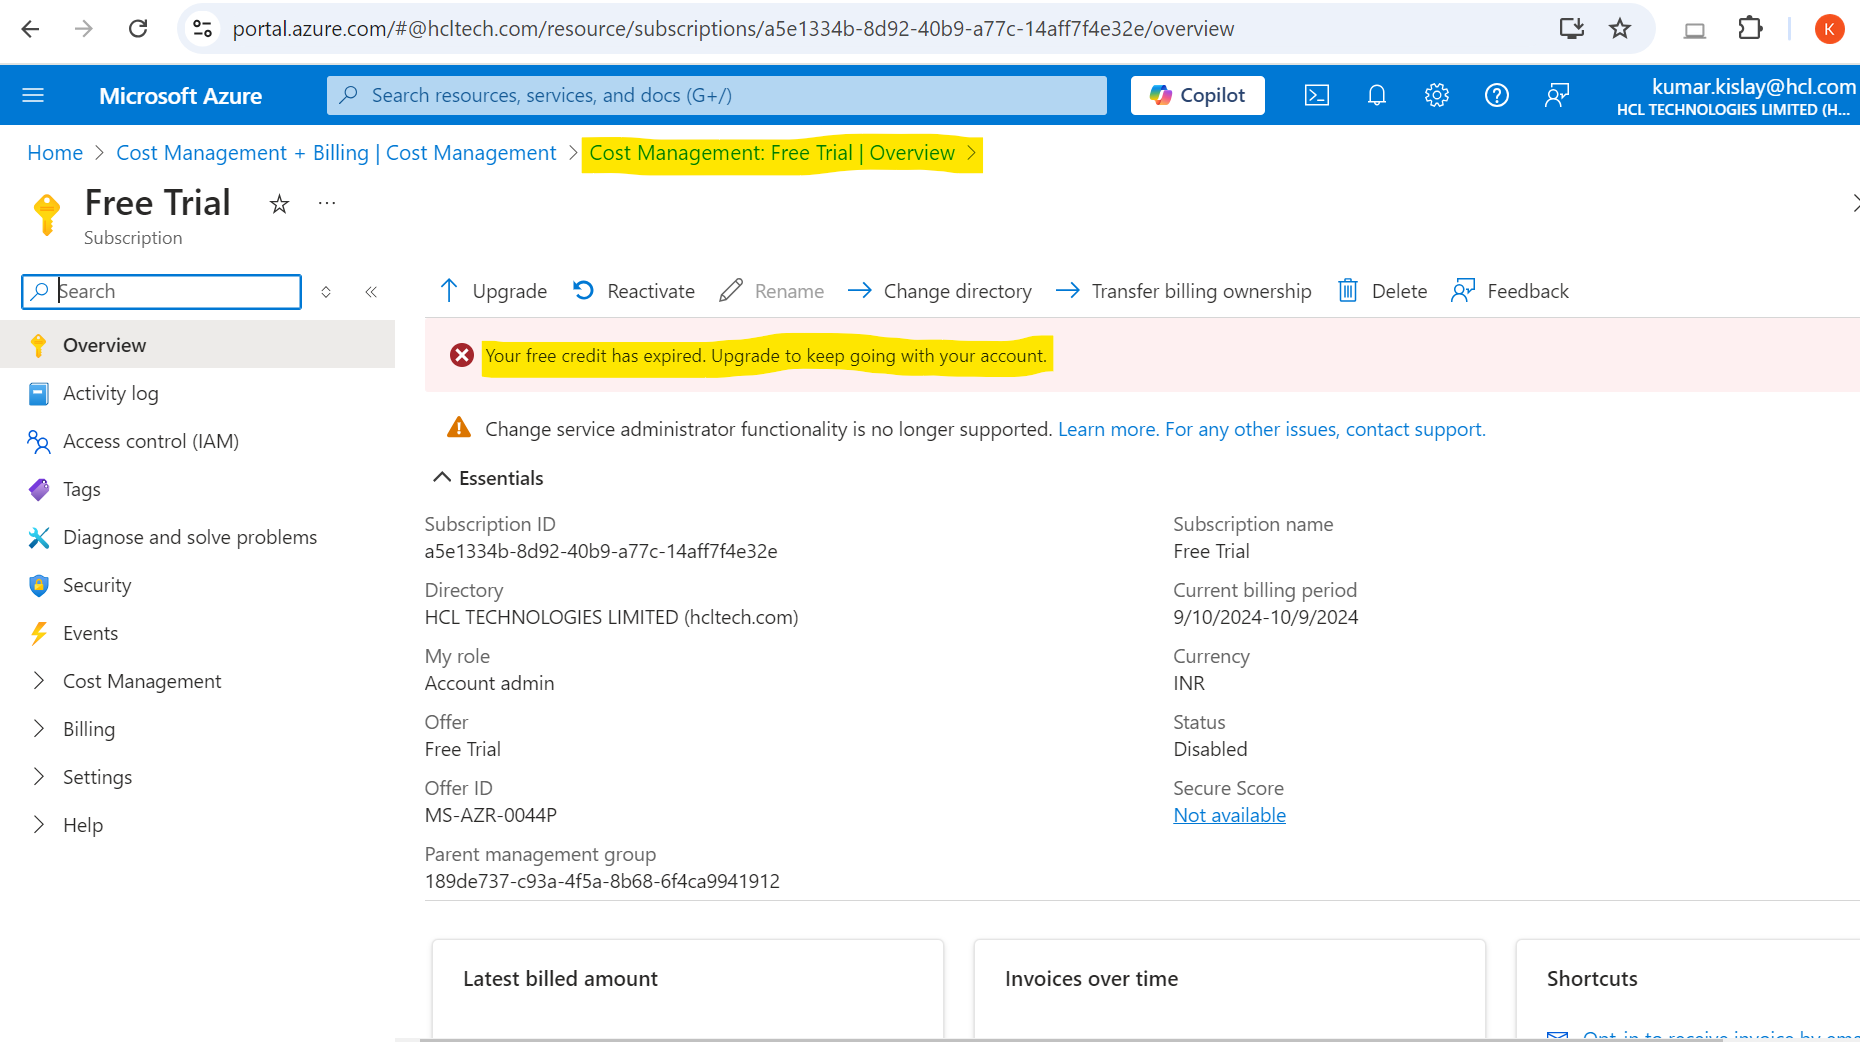Image resolution: width=1860 pixels, height=1042 pixels.
Task: Select Change directory
Action: point(940,291)
